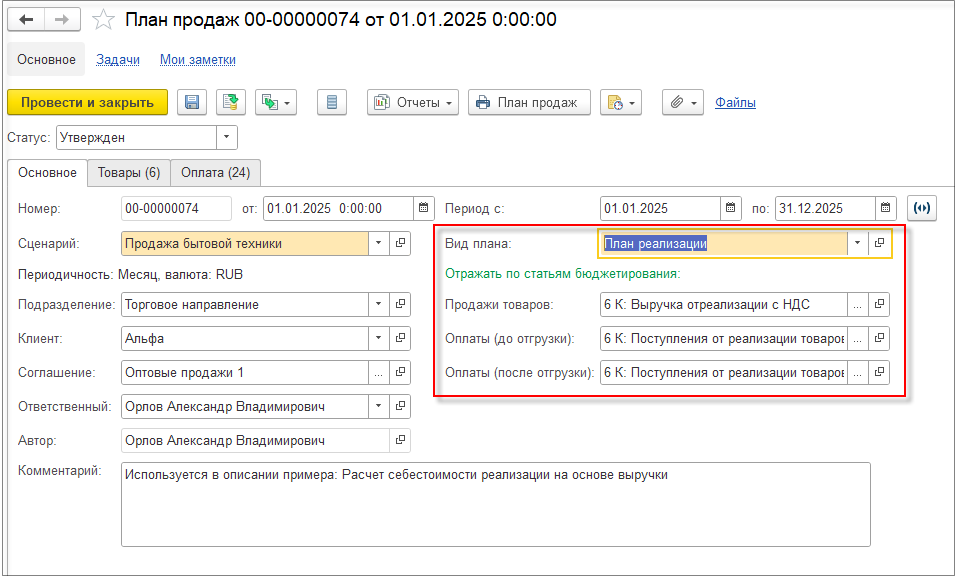Open calendar for period end date
Image resolution: width=955 pixels, height=576 pixels.
pos(886,208)
